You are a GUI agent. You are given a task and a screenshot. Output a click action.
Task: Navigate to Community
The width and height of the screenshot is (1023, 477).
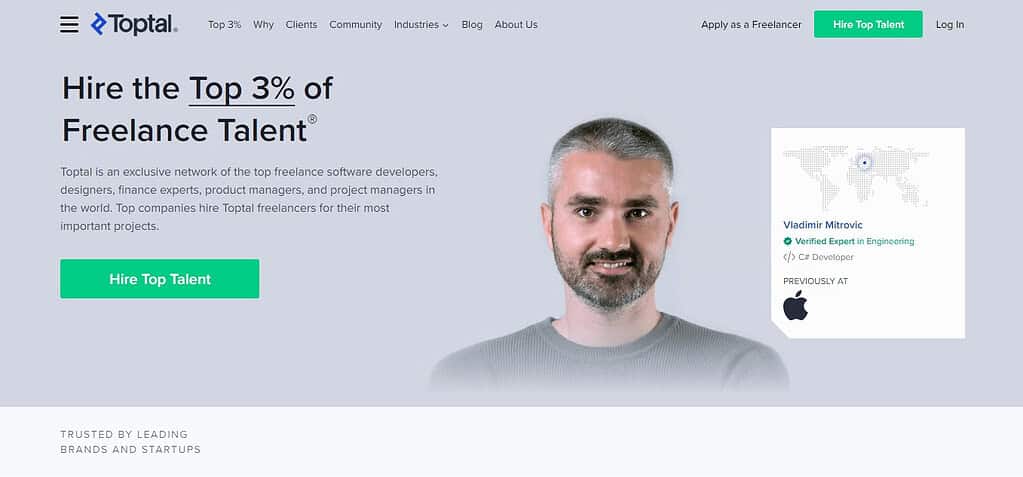pos(356,25)
